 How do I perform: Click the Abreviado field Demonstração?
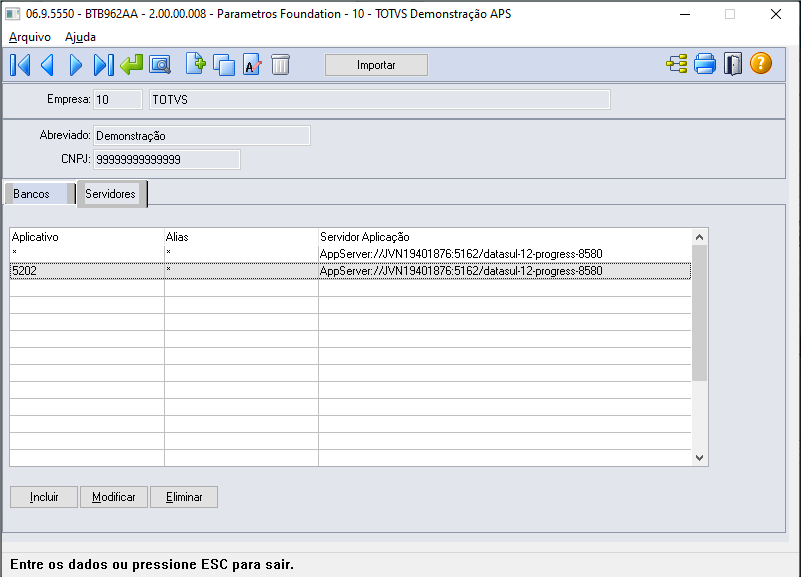pos(202,136)
